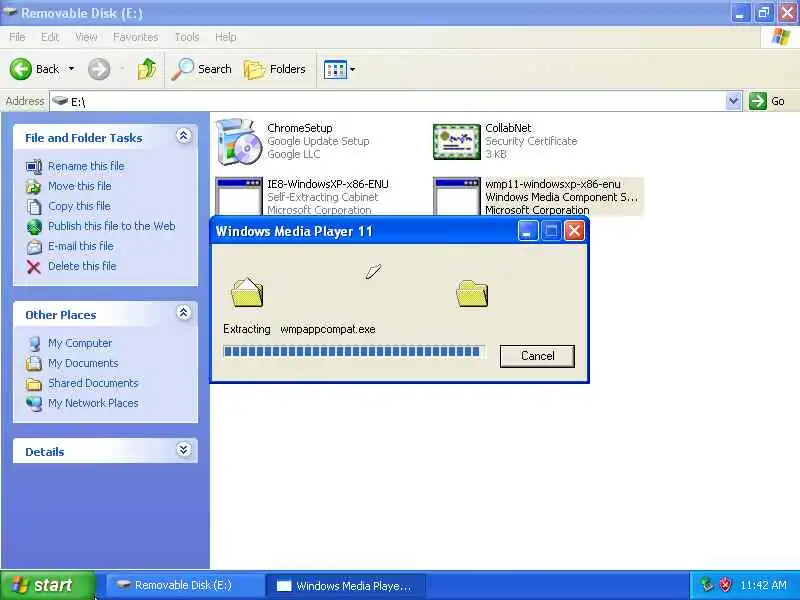The height and width of the screenshot is (600, 800).
Task: Open My Computer from Other Places
Action: [80, 343]
